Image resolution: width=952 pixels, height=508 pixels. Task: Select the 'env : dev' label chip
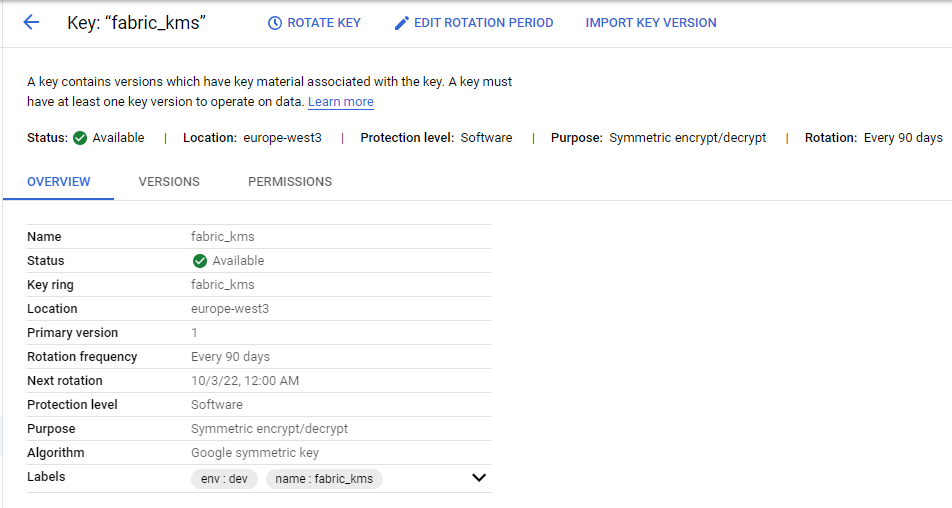224,479
